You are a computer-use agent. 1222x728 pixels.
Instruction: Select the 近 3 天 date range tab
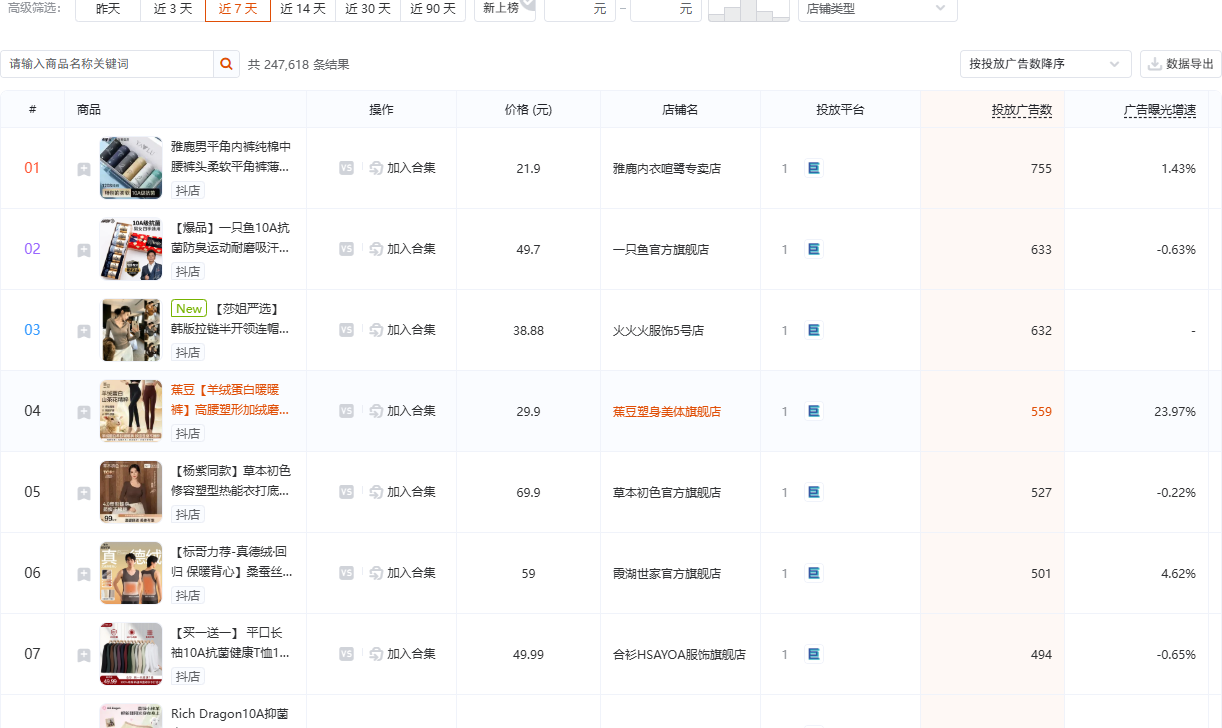coord(173,8)
